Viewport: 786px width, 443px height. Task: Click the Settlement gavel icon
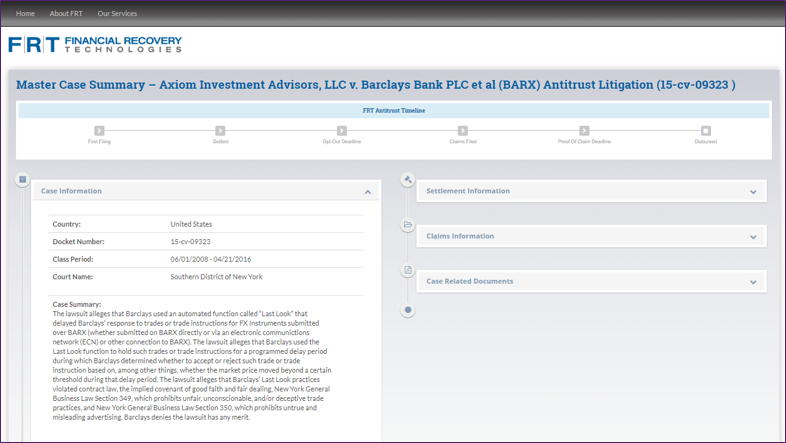coord(408,180)
